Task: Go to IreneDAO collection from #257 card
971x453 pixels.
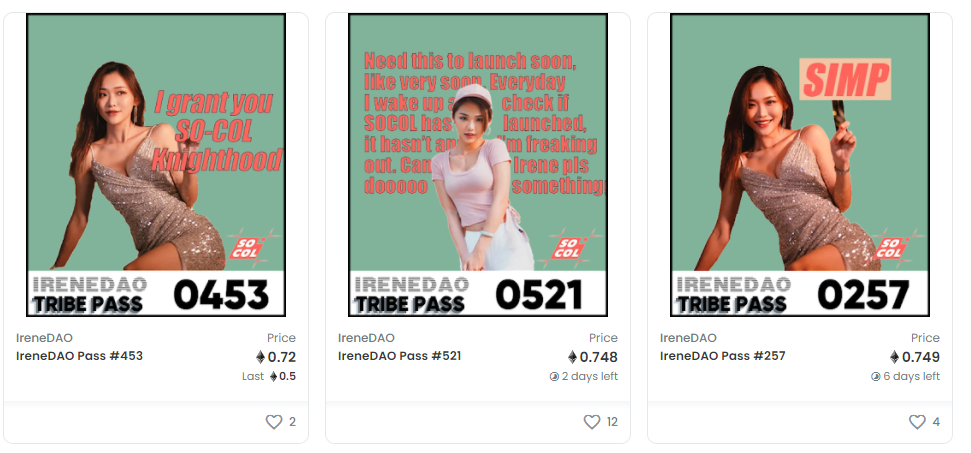Action: pos(688,338)
